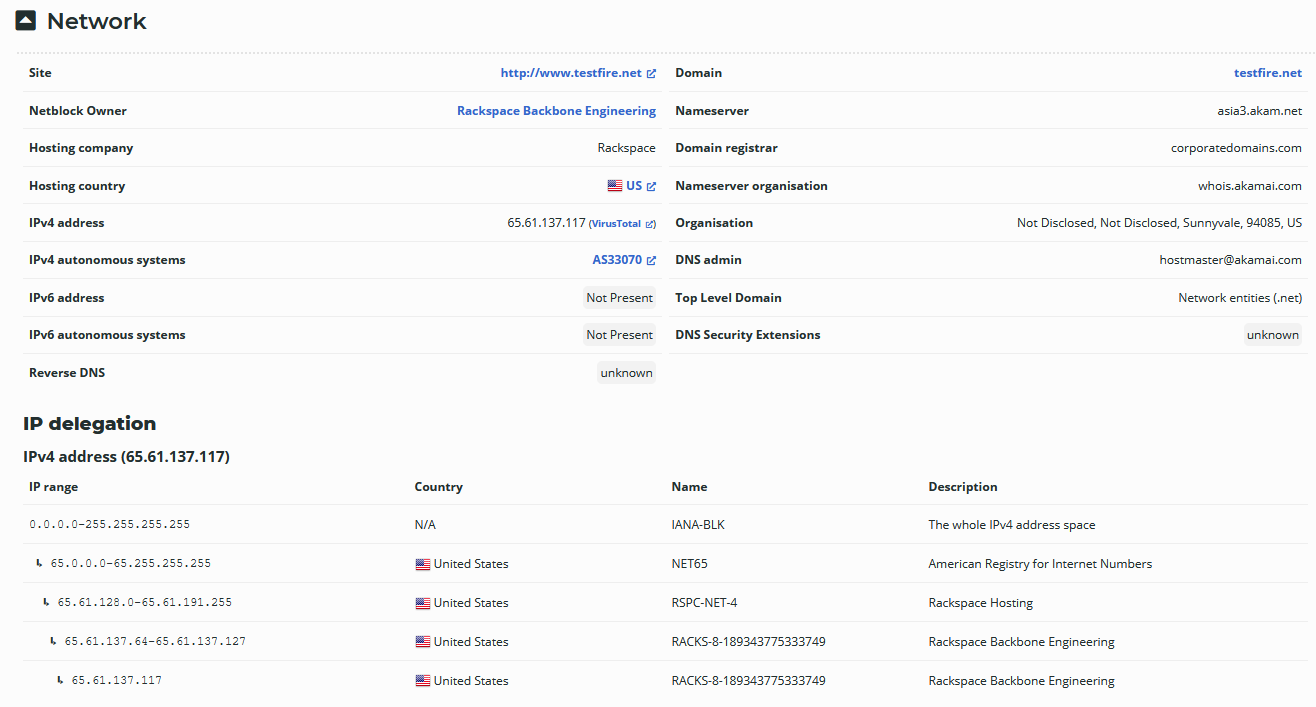The width and height of the screenshot is (1316, 707).
Task: Click the US flag in Hosting country row
Action: (x=615, y=186)
